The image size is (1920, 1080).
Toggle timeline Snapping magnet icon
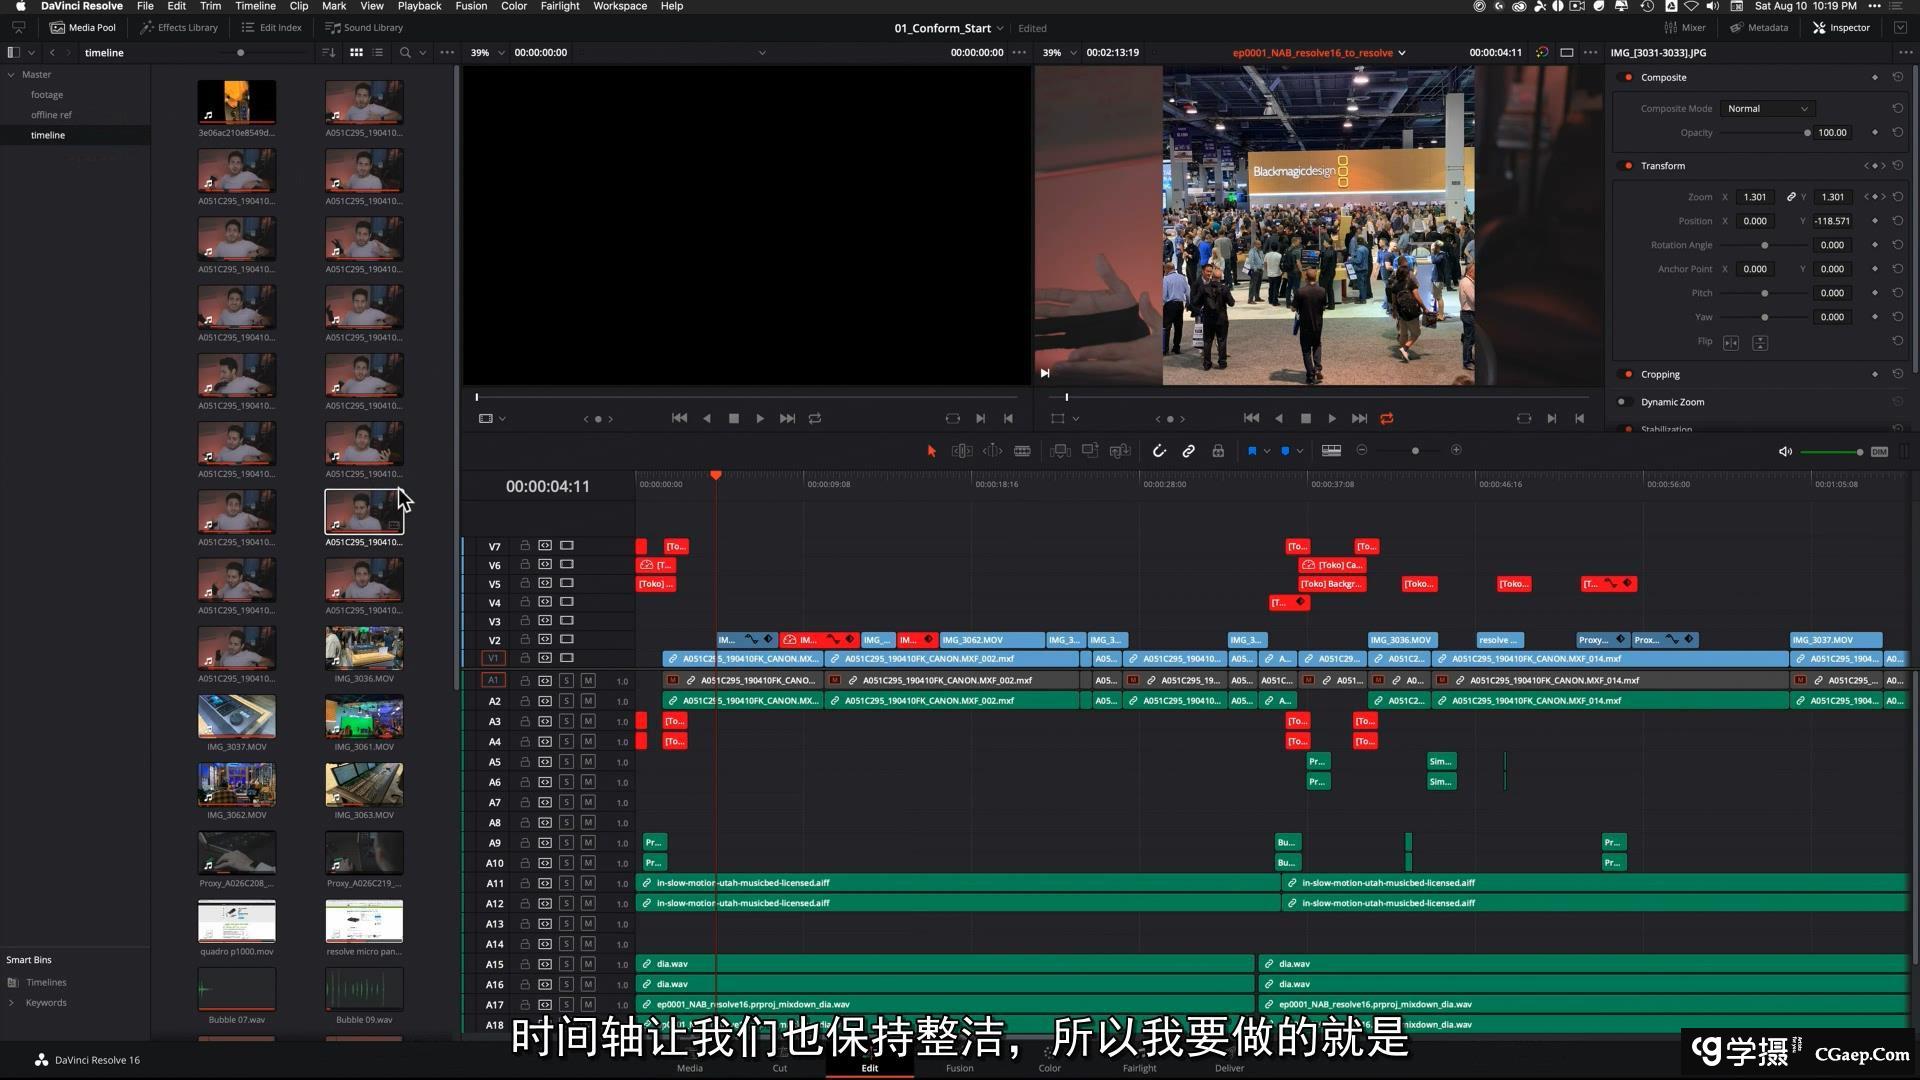1159,451
